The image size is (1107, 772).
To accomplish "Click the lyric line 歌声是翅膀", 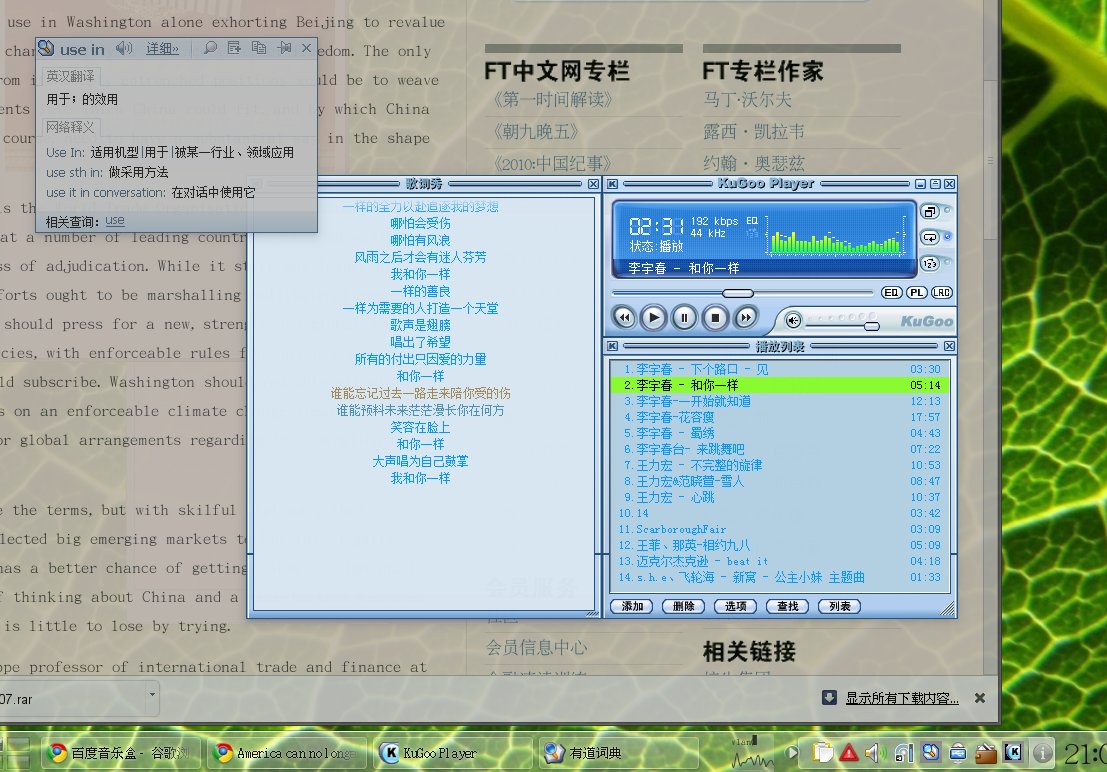I will point(420,325).
